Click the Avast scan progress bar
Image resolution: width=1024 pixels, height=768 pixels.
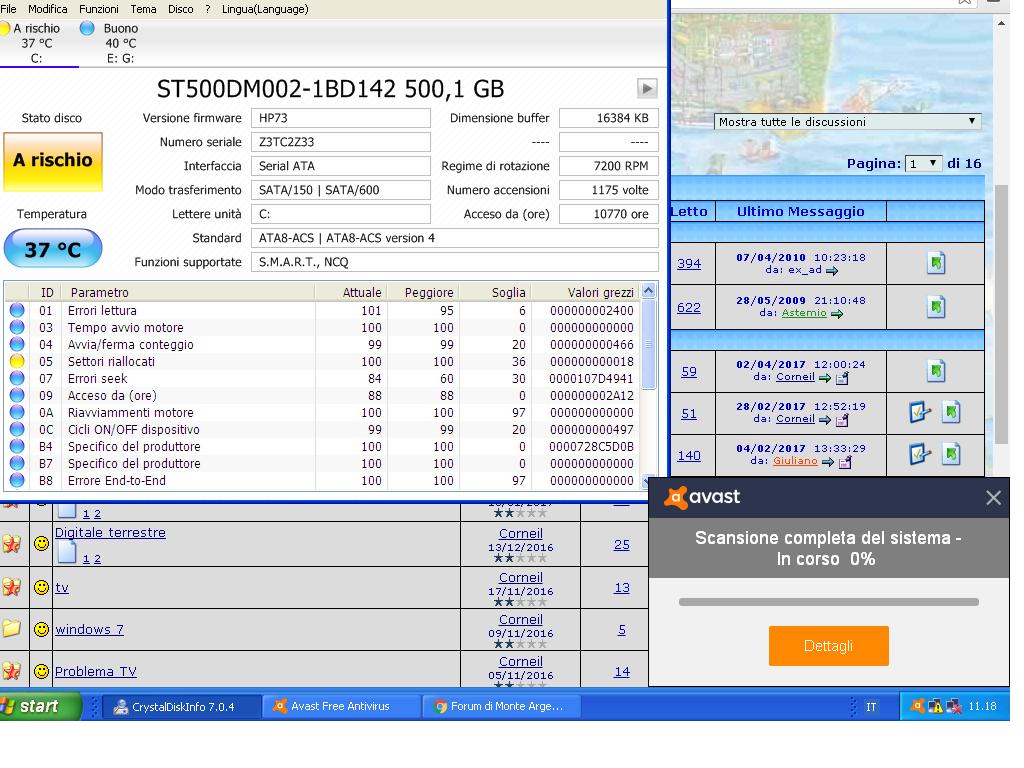coord(828,602)
